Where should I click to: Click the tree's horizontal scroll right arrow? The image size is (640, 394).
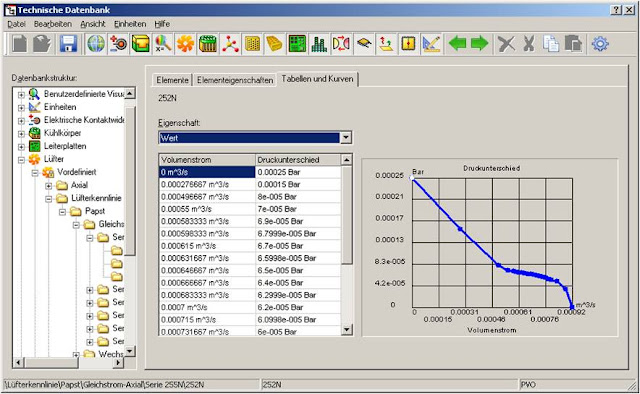[x=118, y=362]
